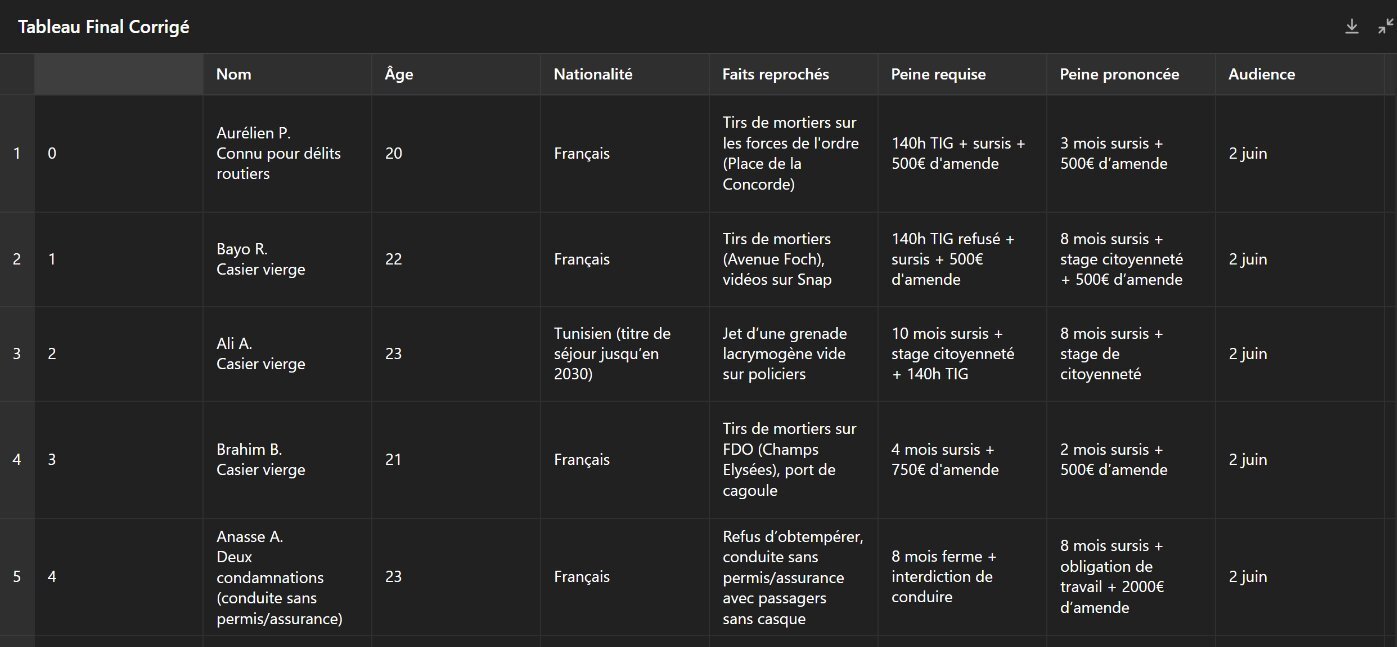This screenshot has height=647, width=1397.
Task: Click the Aurélien P. name cell
Action: point(287,153)
